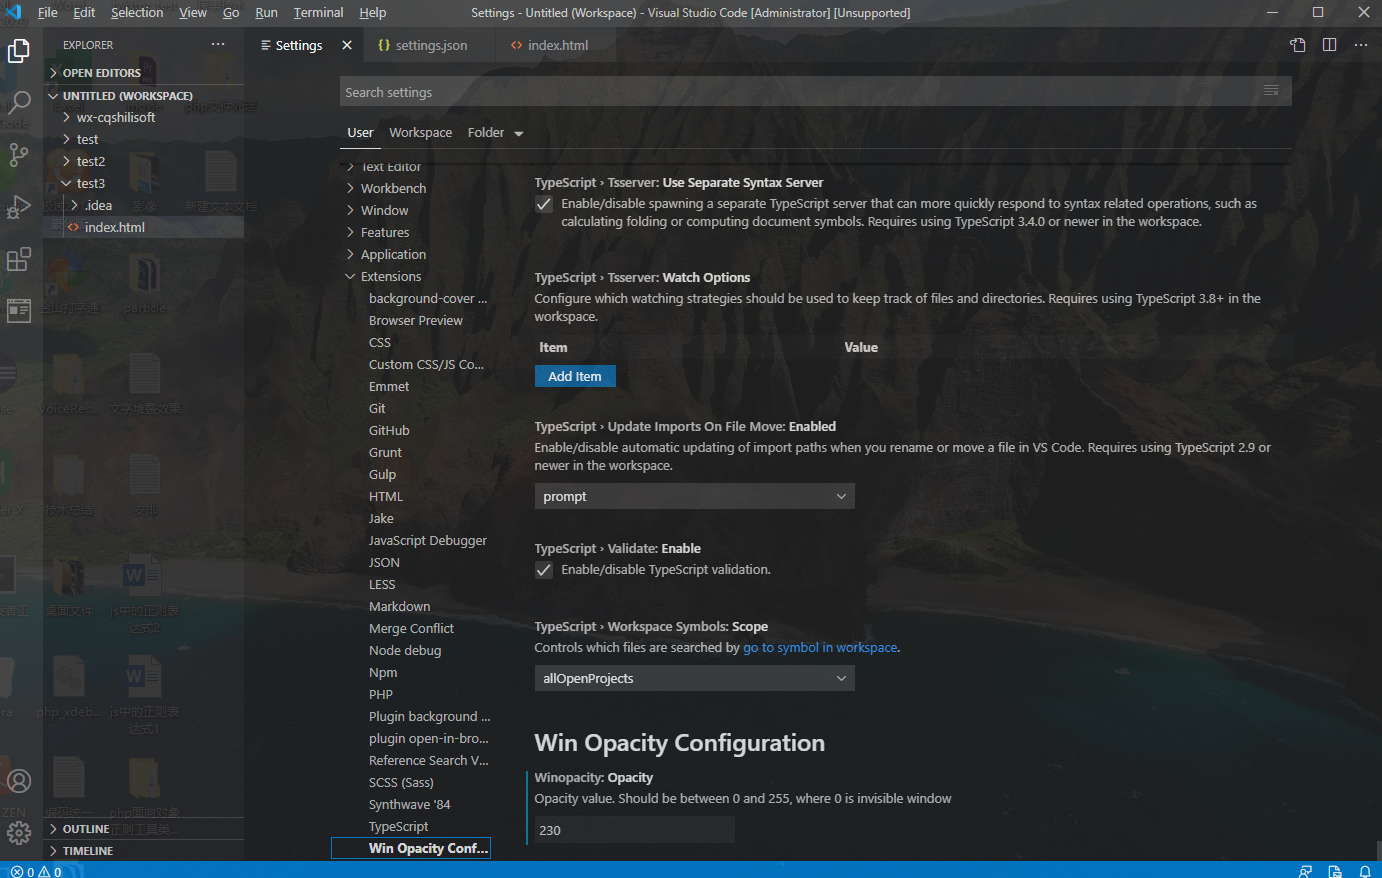The width and height of the screenshot is (1382, 878).
Task: Uncheck Use Separate Syntax Server
Action: pos(544,204)
